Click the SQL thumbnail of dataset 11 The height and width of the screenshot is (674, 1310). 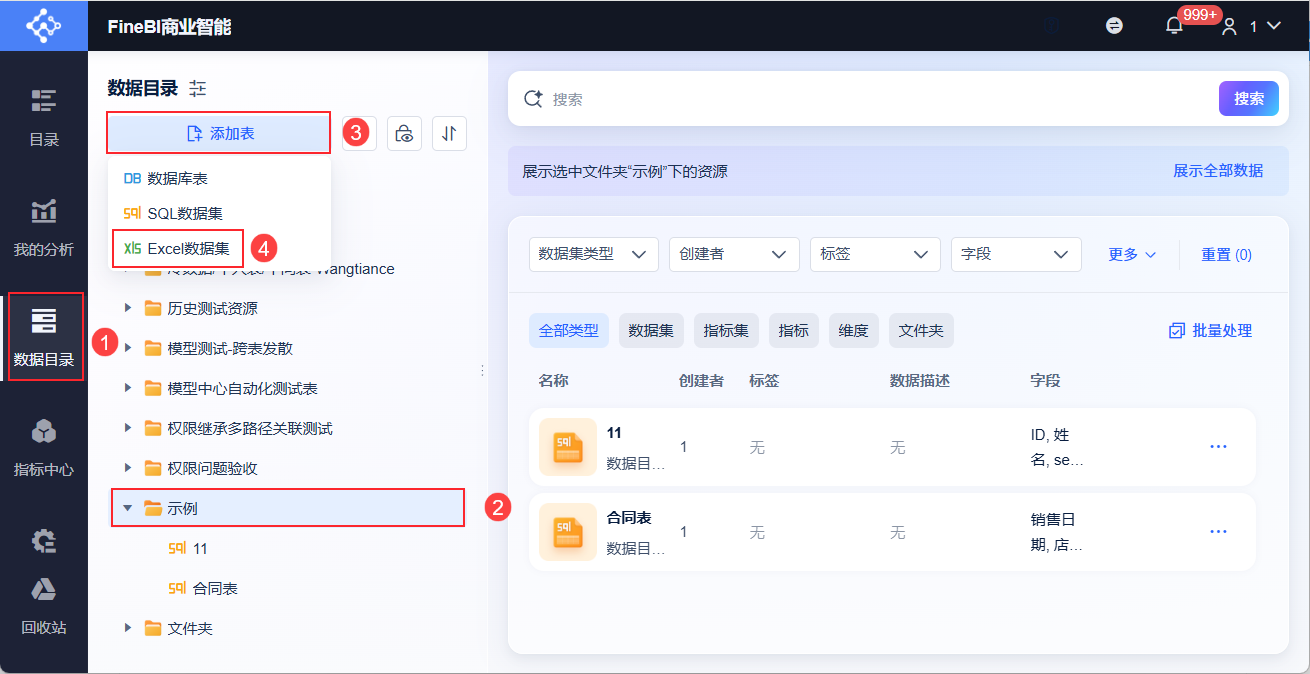568,447
